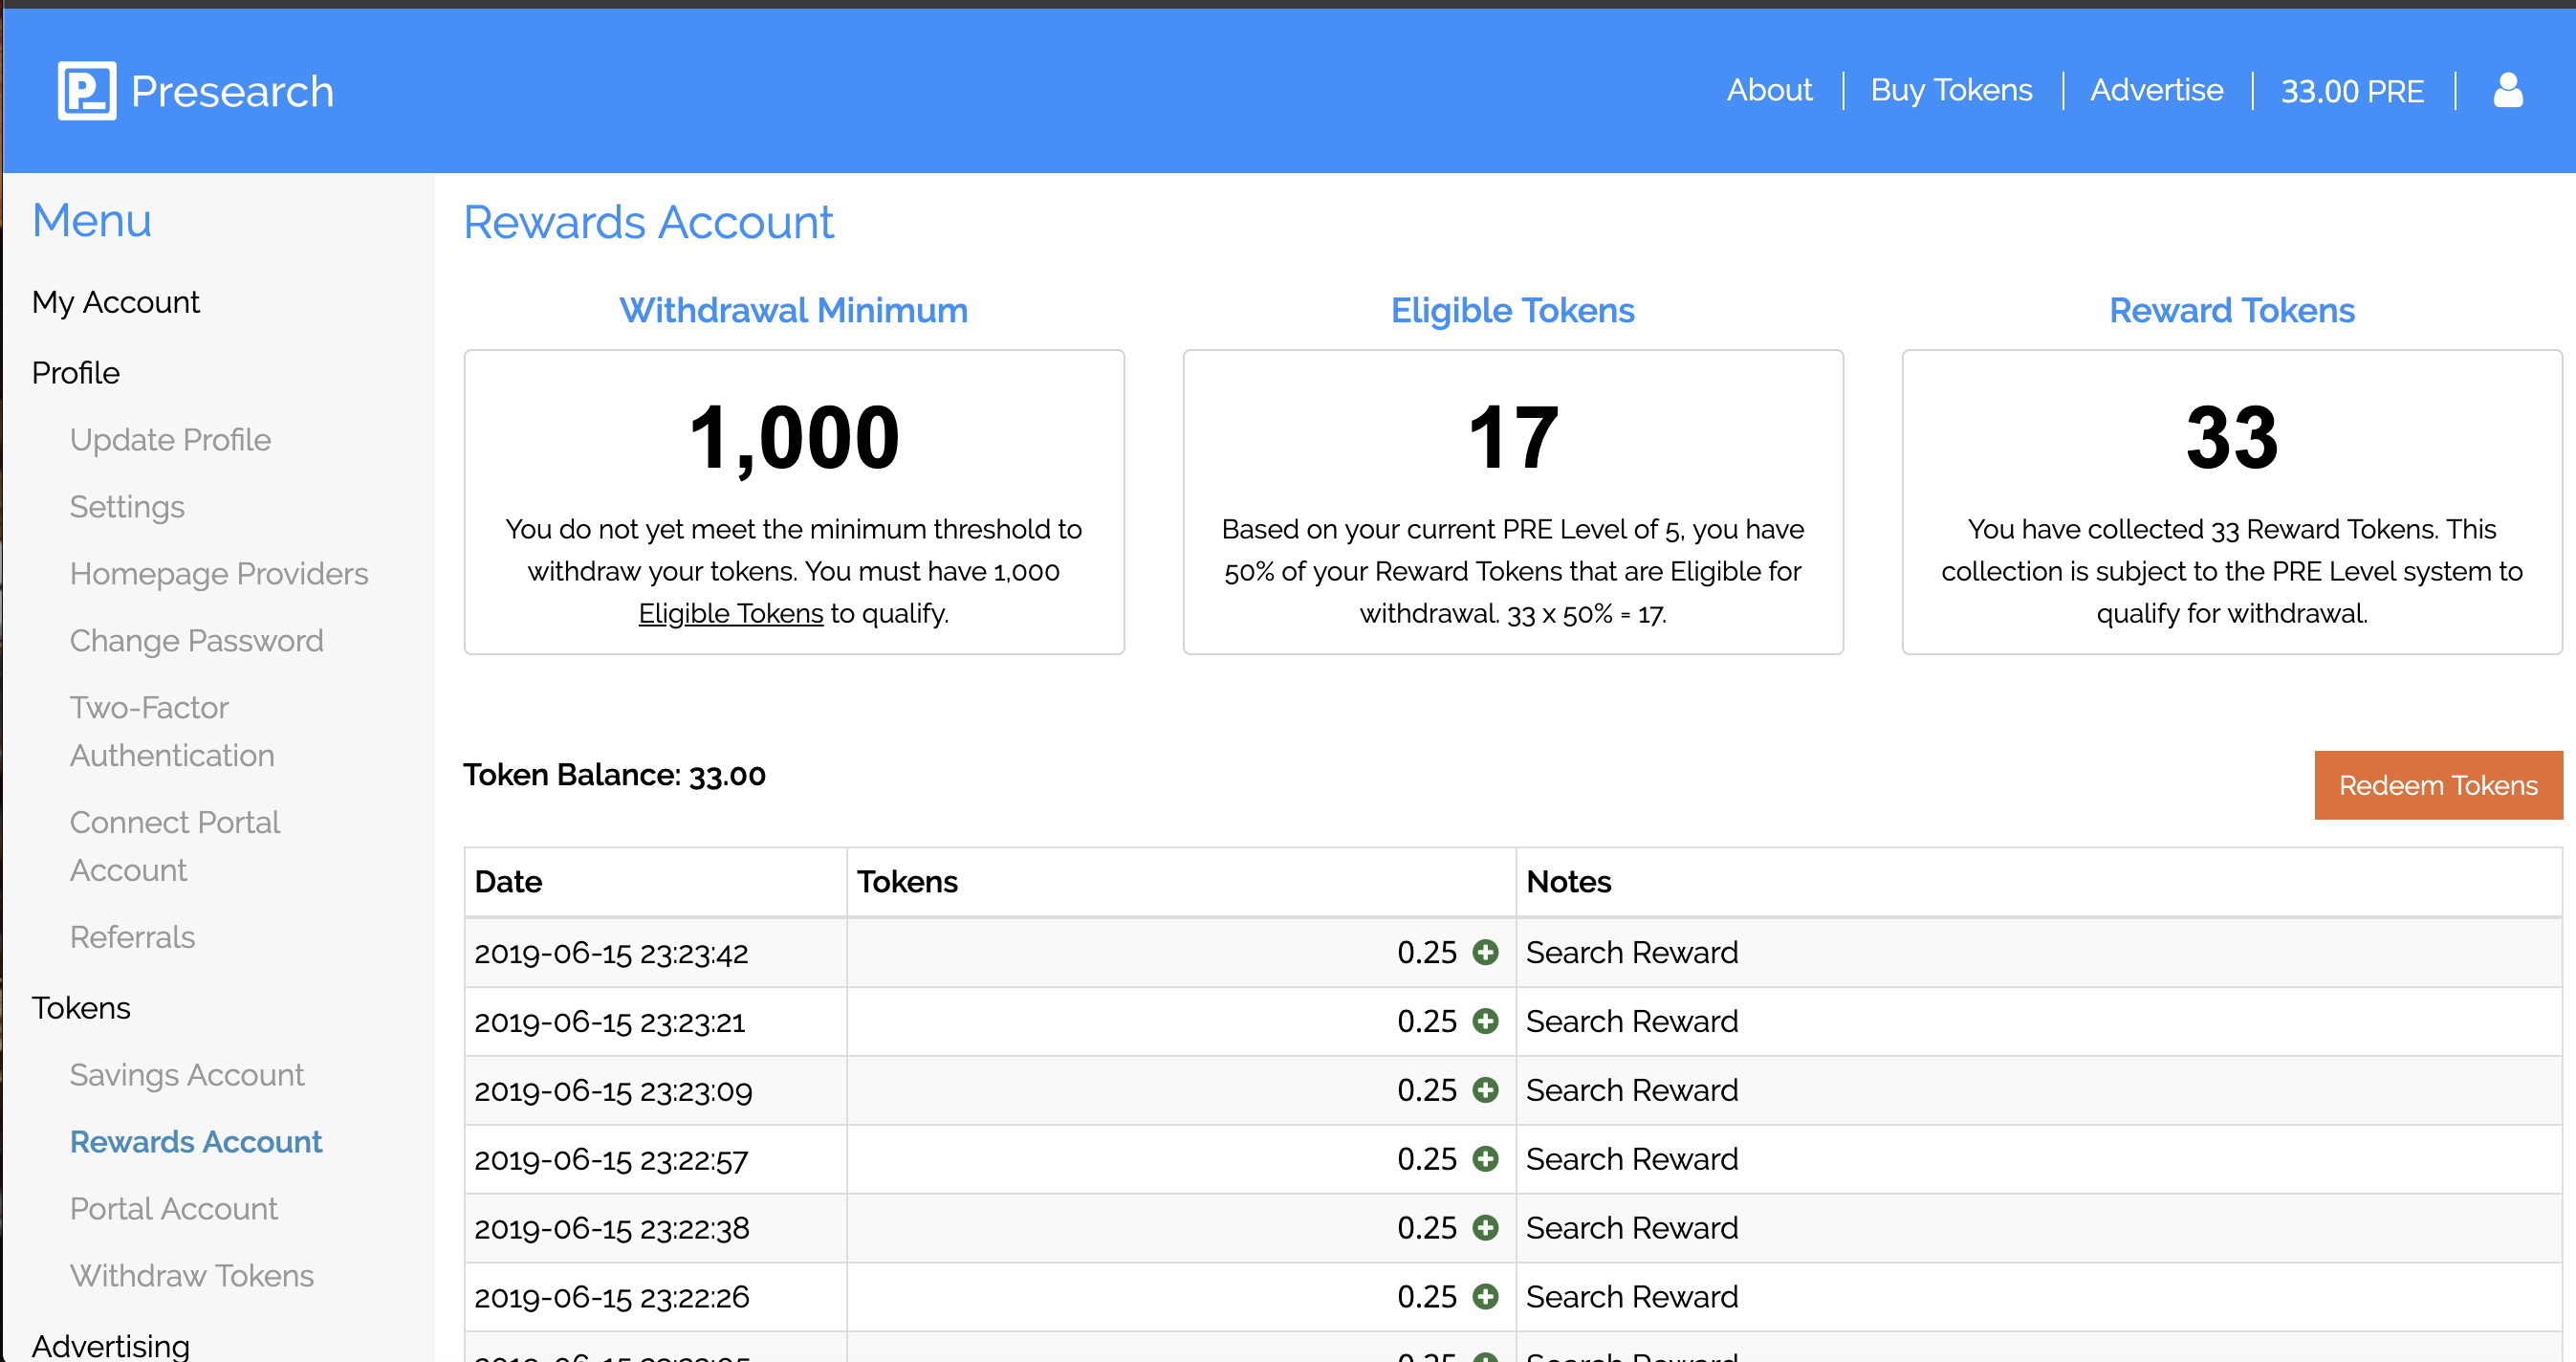
Task: Open Referrals from the Profile menu
Action: point(132,937)
